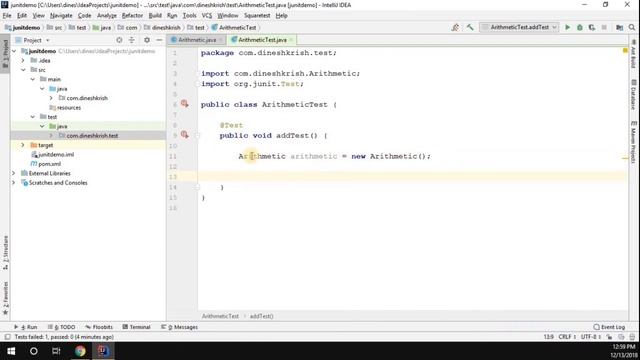The width and height of the screenshot is (640, 360).
Task: Expand the com.dineshkrish package under main
Action: click(51, 98)
